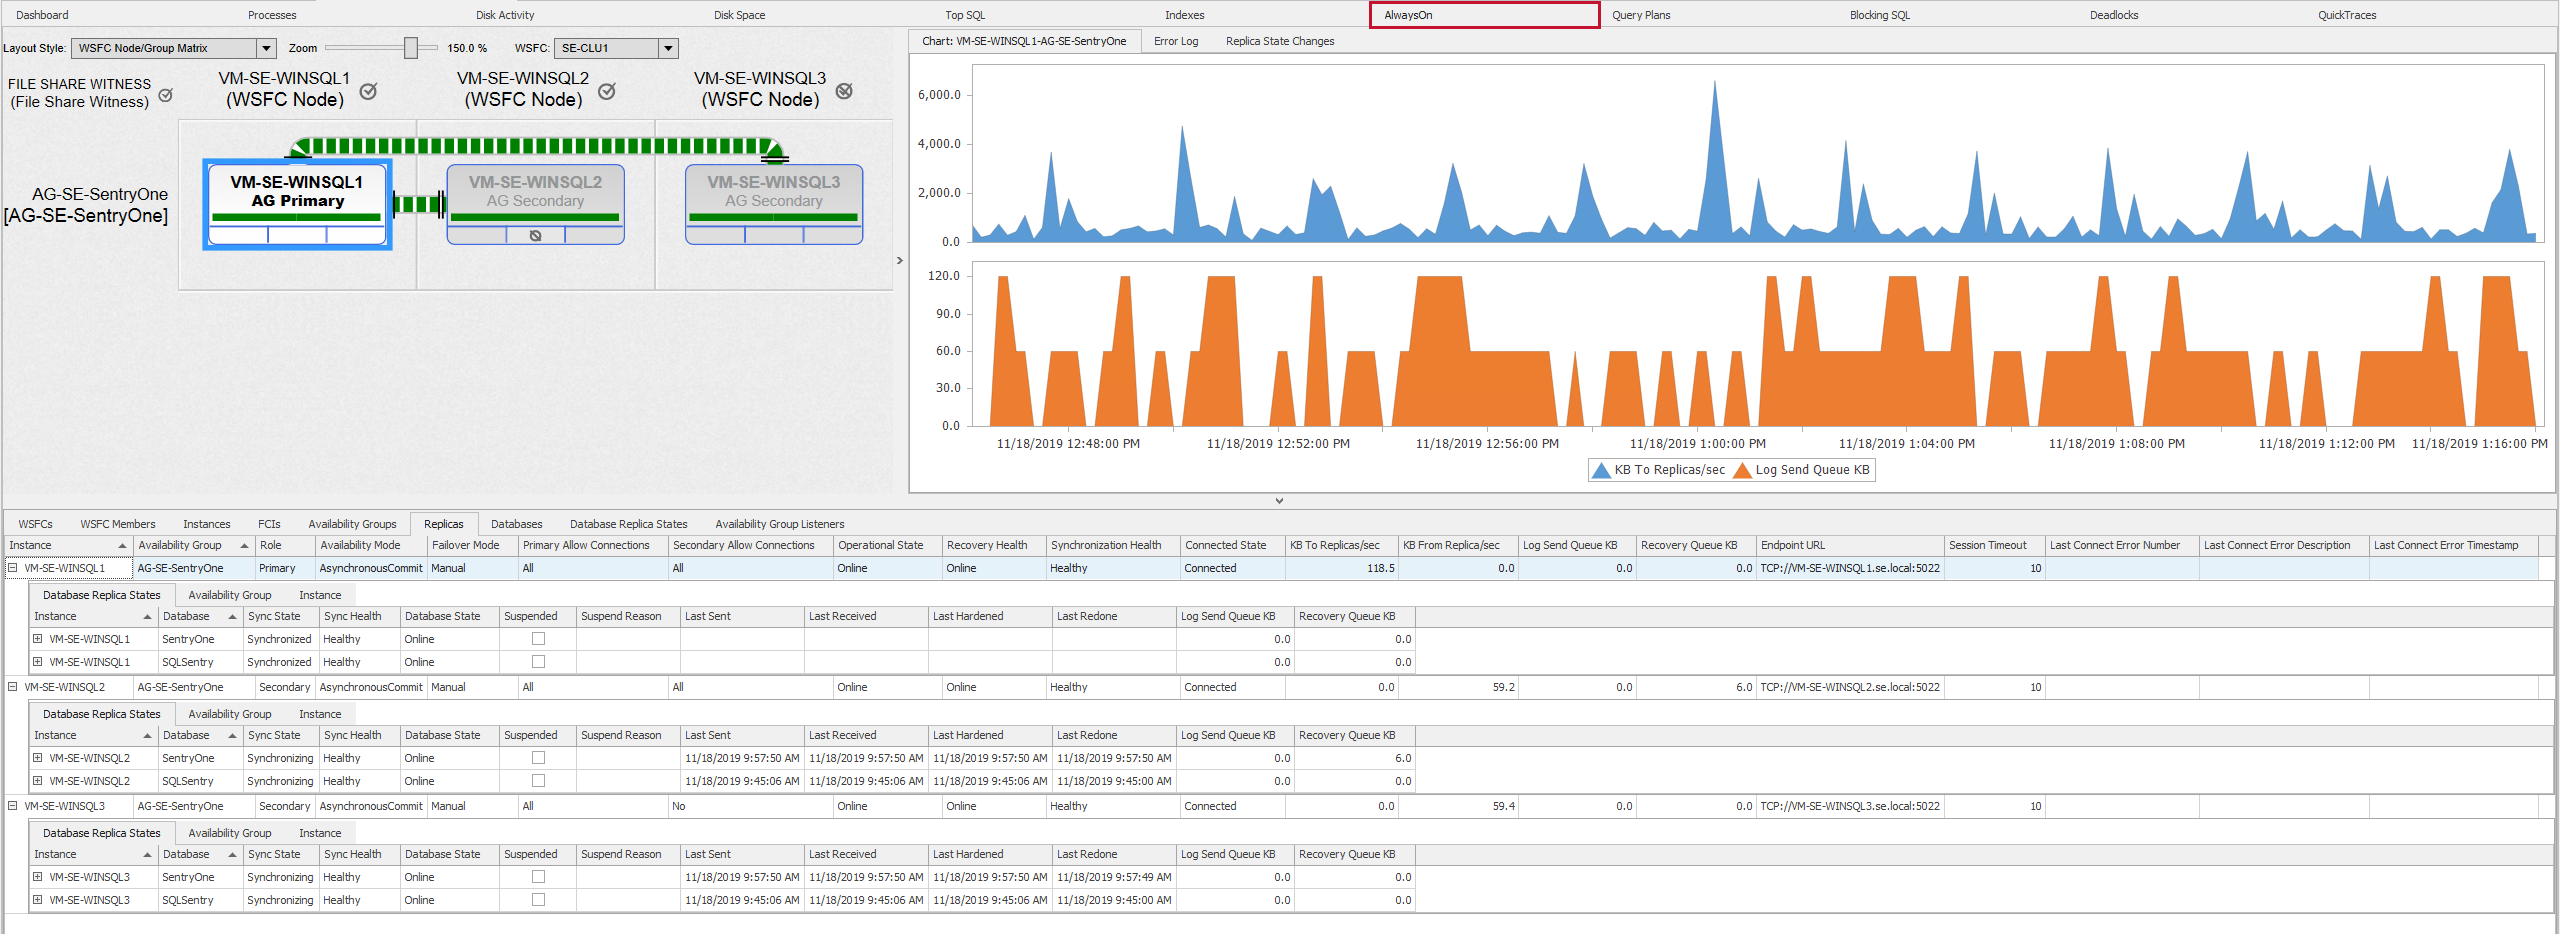This screenshot has width=2560, height=934.
Task: Click the health icon next to VM-SE-WINSQL2 node
Action: (x=607, y=90)
